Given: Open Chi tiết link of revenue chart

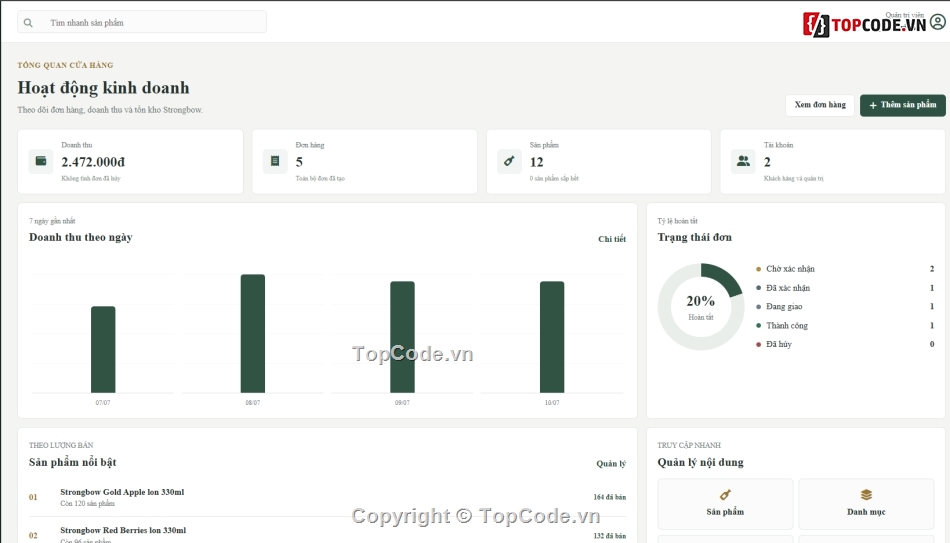Looking at the screenshot, I should tap(612, 239).
